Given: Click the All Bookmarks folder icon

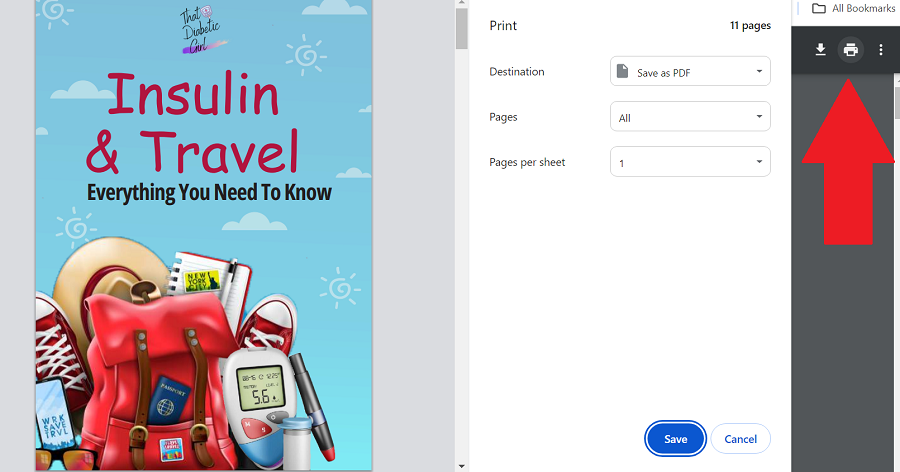Looking at the screenshot, I should (818, 8).
